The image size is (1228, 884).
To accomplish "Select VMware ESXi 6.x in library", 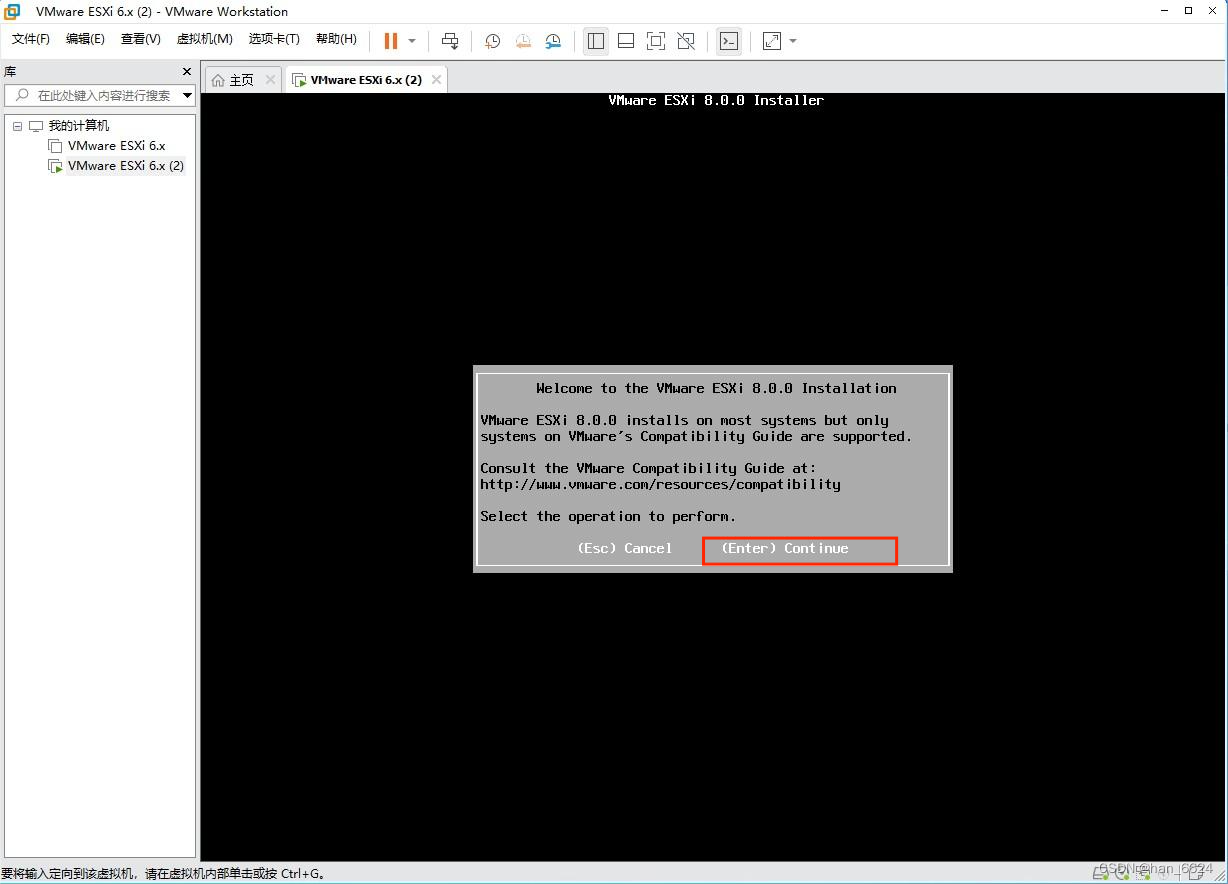I will [x=116, y=146].
